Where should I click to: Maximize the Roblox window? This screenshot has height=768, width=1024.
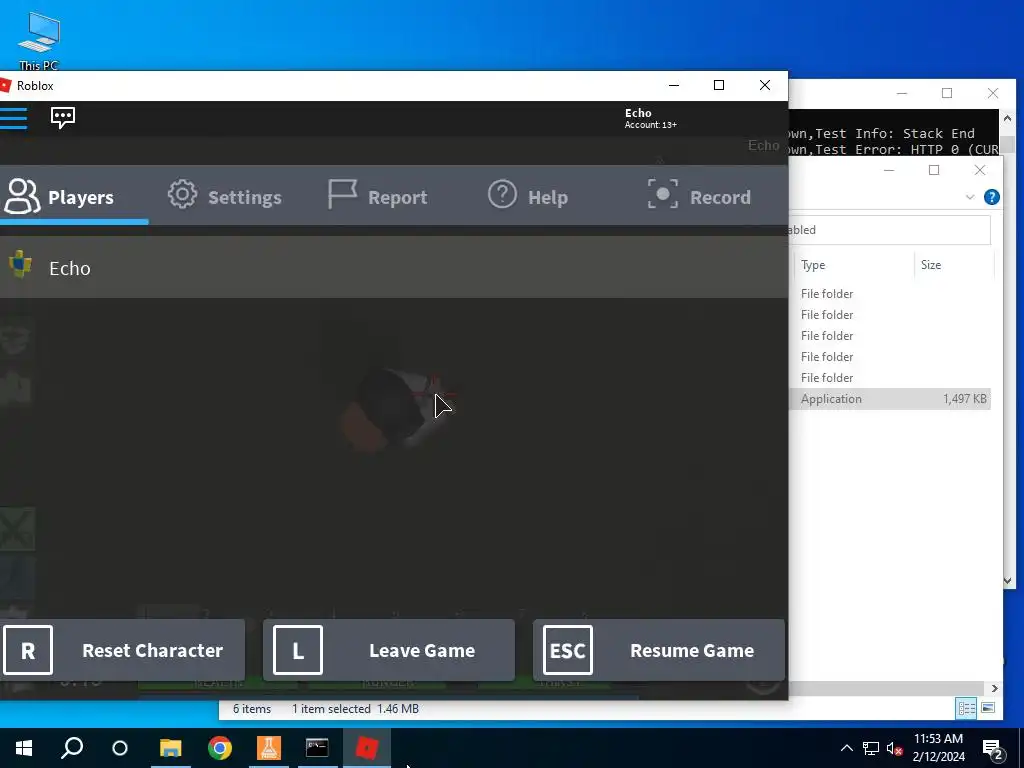719,86
